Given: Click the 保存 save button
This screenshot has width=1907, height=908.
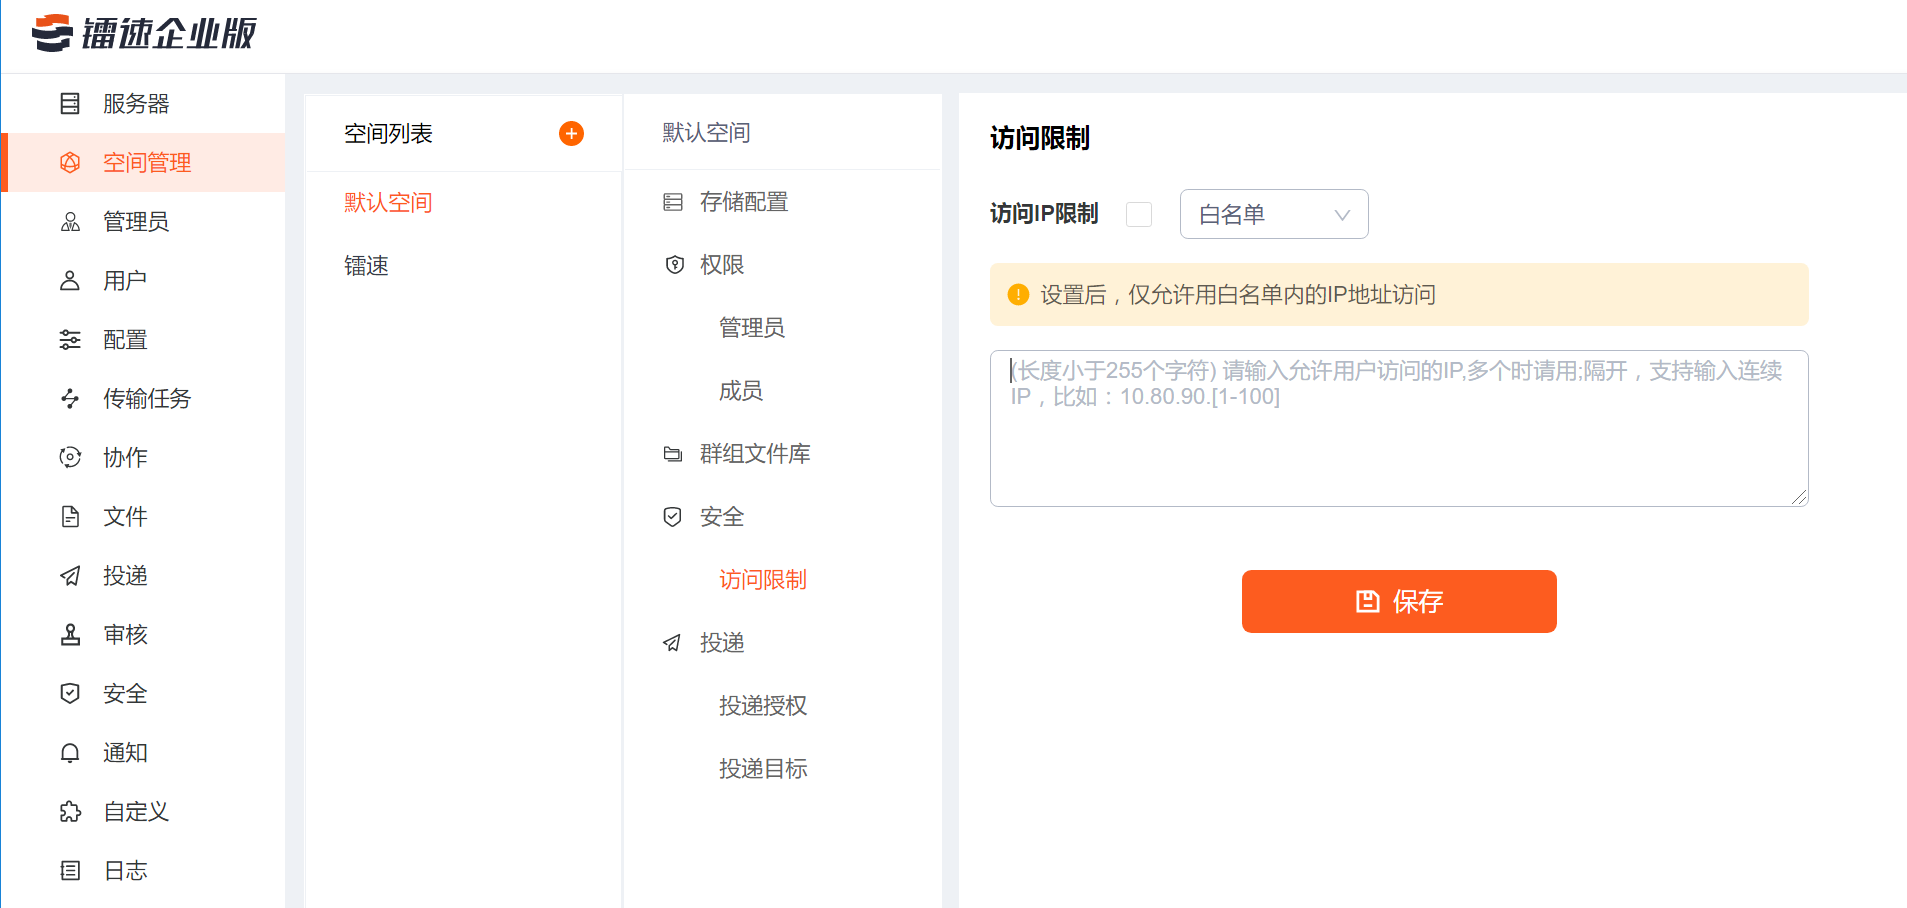Looking at the screenshot, I should (x=1398, y=601).
